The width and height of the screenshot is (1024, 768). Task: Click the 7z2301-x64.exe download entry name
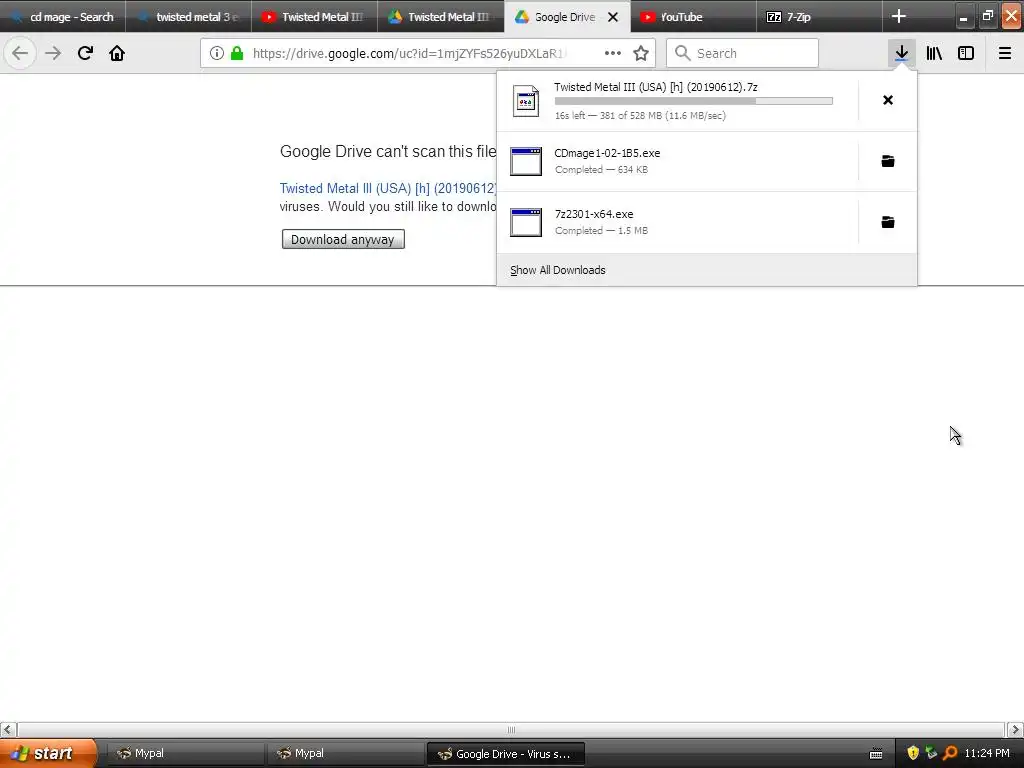[594, 214]
